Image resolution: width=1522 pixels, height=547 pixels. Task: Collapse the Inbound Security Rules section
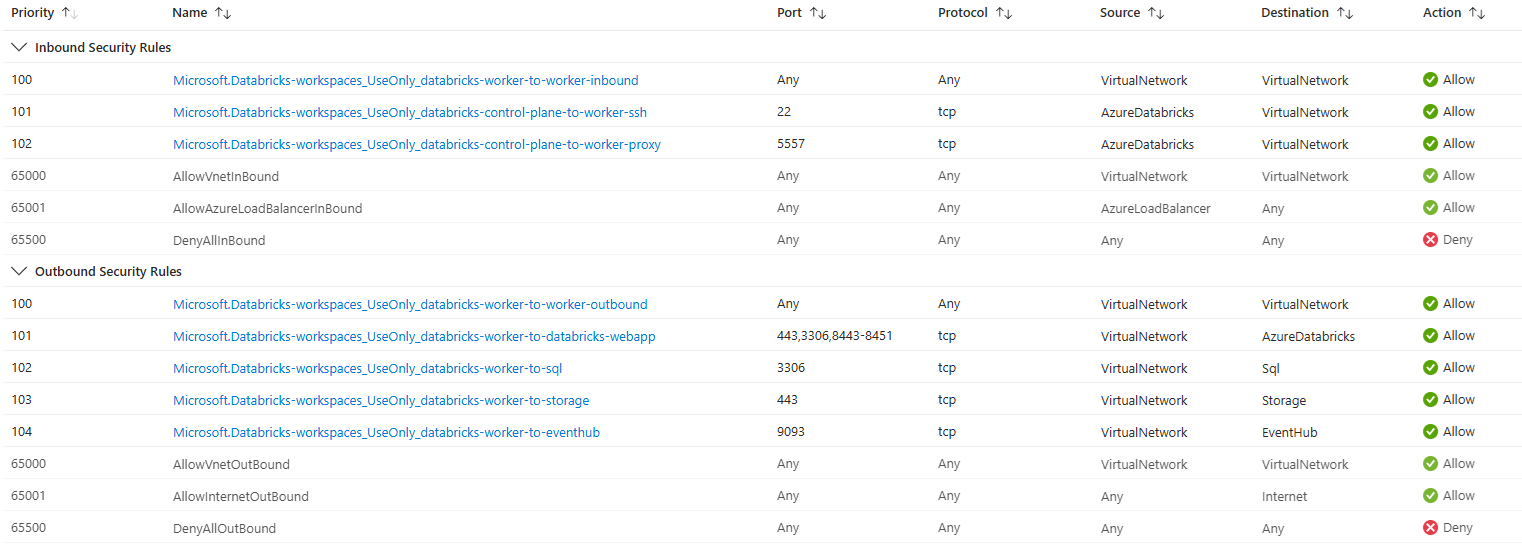pos(19,47)
